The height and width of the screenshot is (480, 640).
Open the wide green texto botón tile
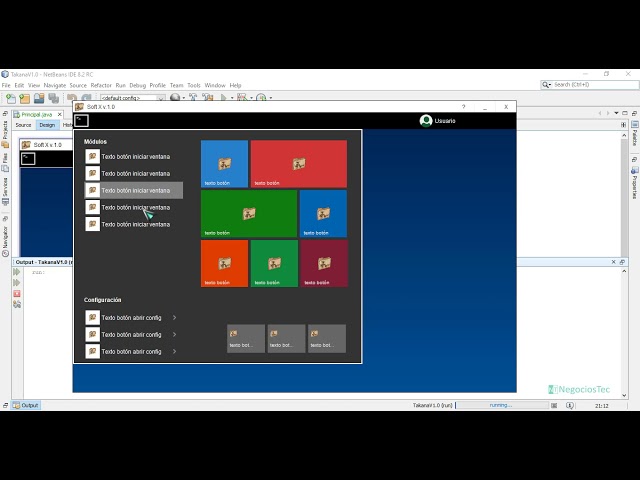(x=249, y=213)
